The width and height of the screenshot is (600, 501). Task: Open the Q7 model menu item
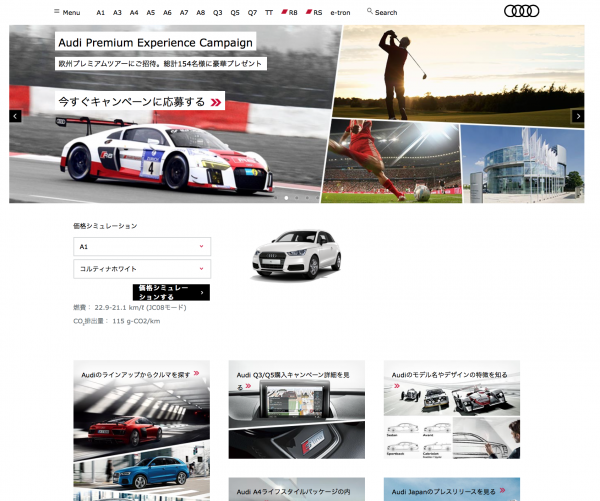(252, 13)
